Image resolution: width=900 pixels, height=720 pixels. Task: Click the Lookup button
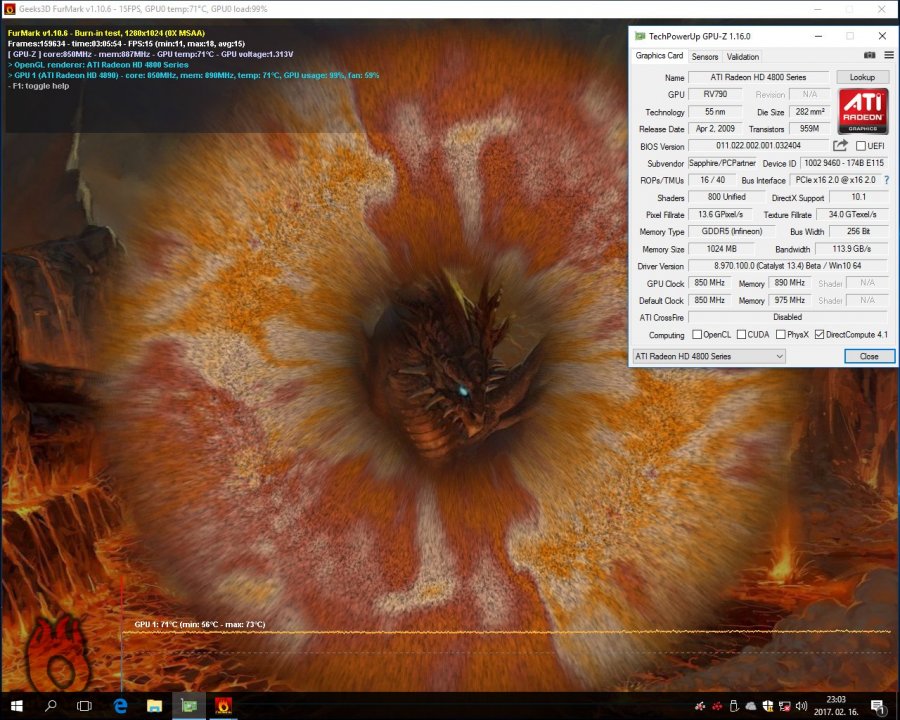click(862, 77)
